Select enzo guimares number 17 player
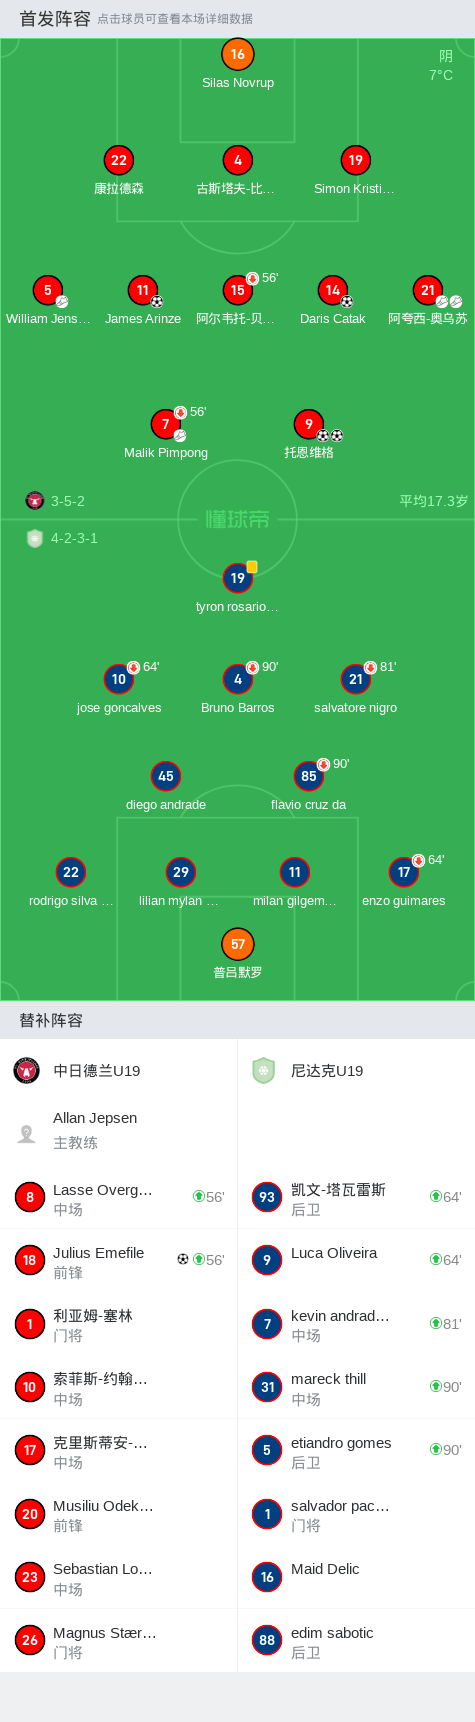Viewport: 475px width, 1722px height. coord(404,872)
